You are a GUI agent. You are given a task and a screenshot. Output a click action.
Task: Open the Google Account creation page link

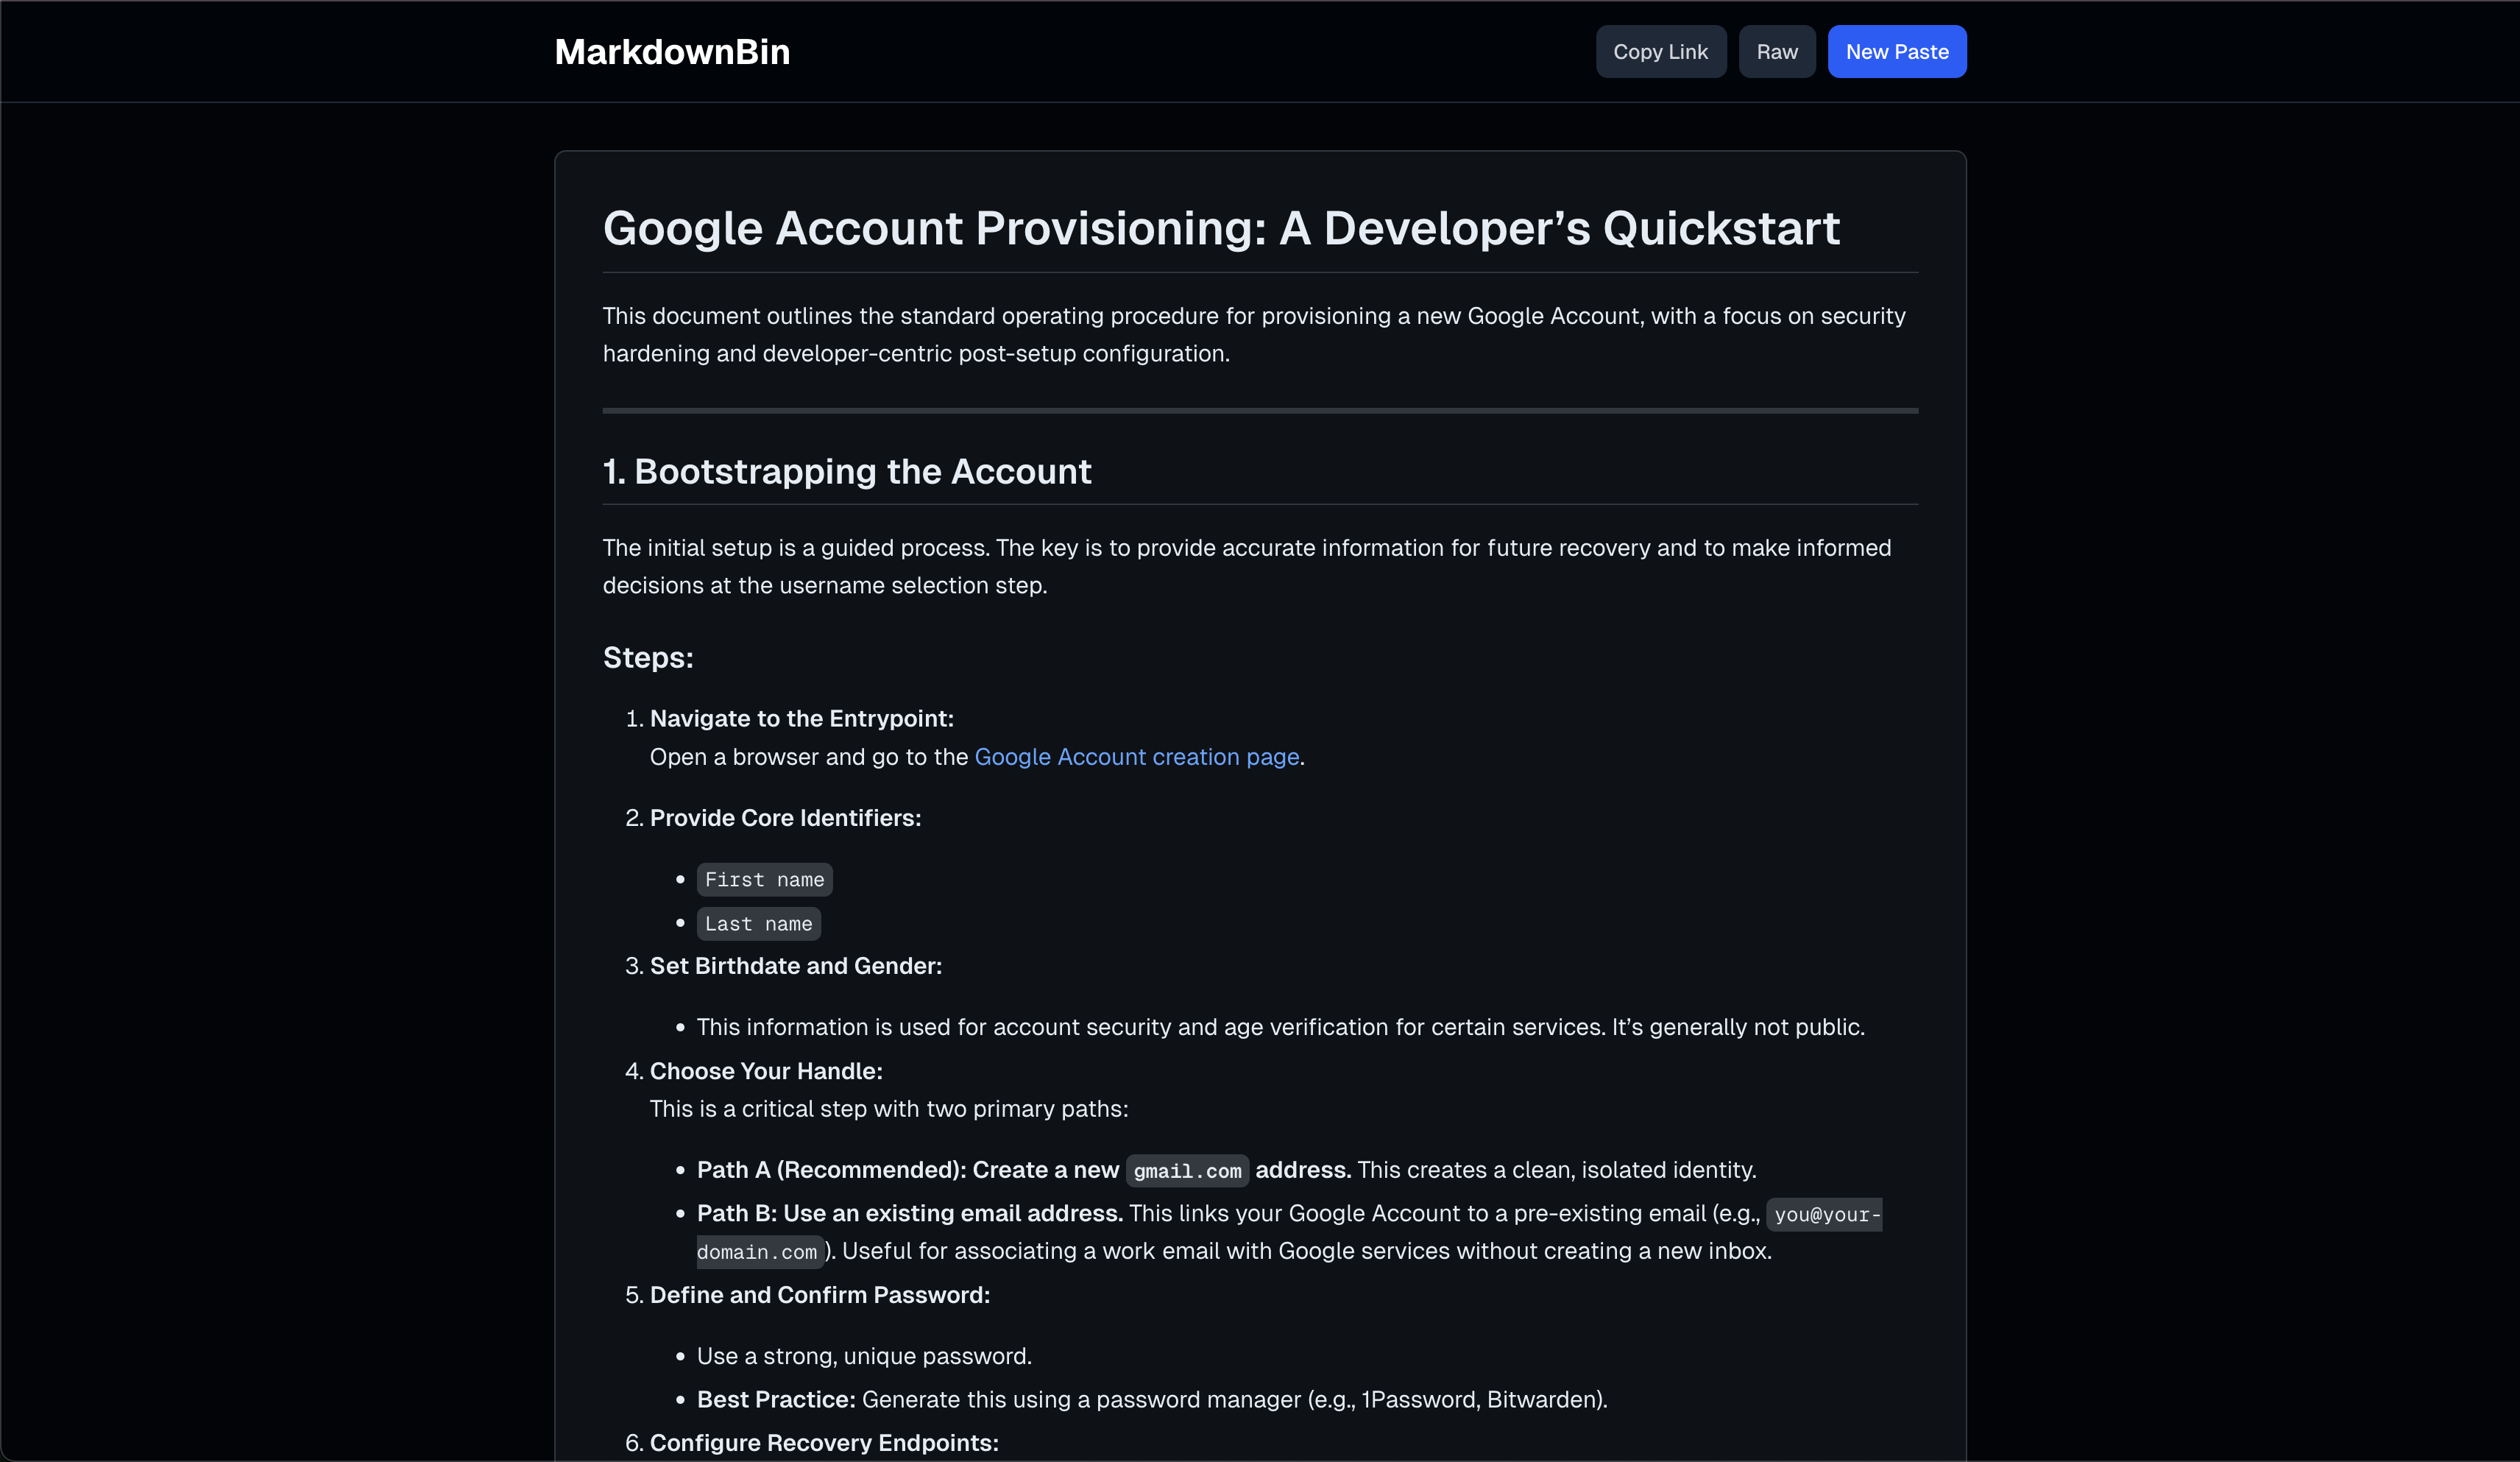(x=1136, y=757)
